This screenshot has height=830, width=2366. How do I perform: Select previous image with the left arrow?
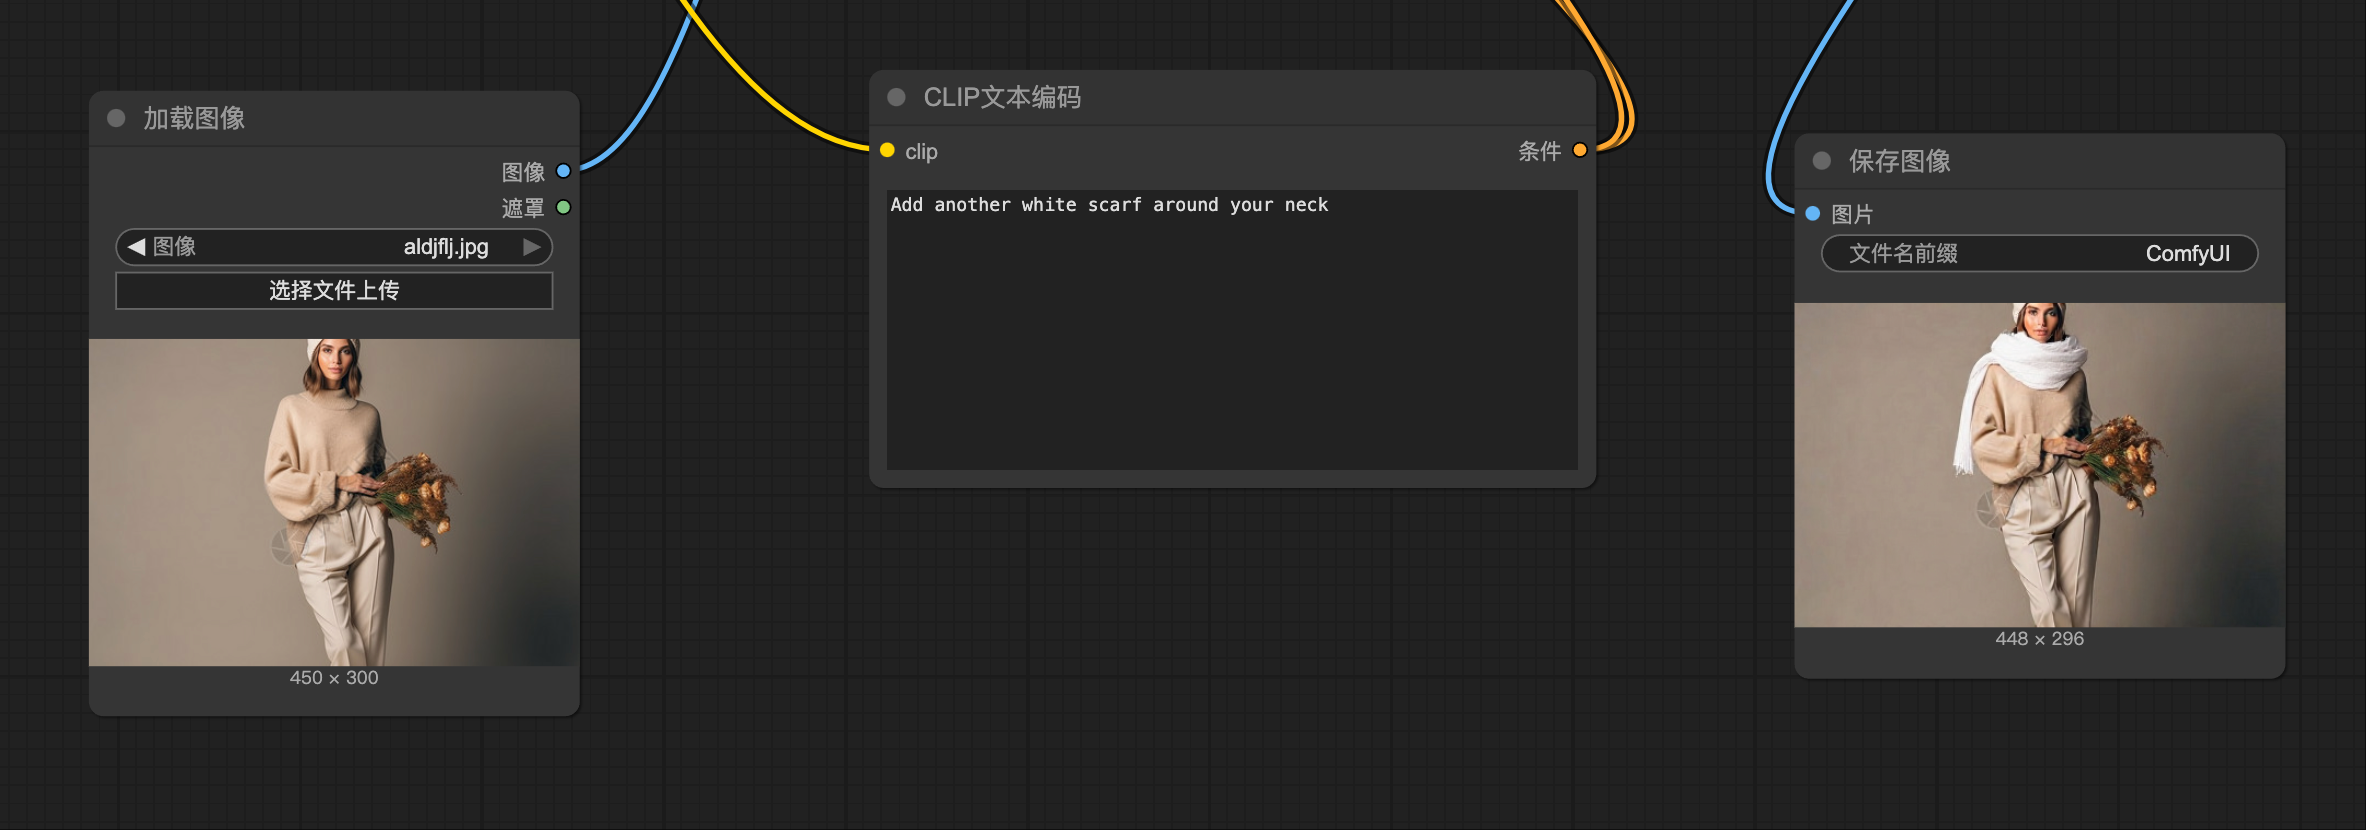(137, 247)
